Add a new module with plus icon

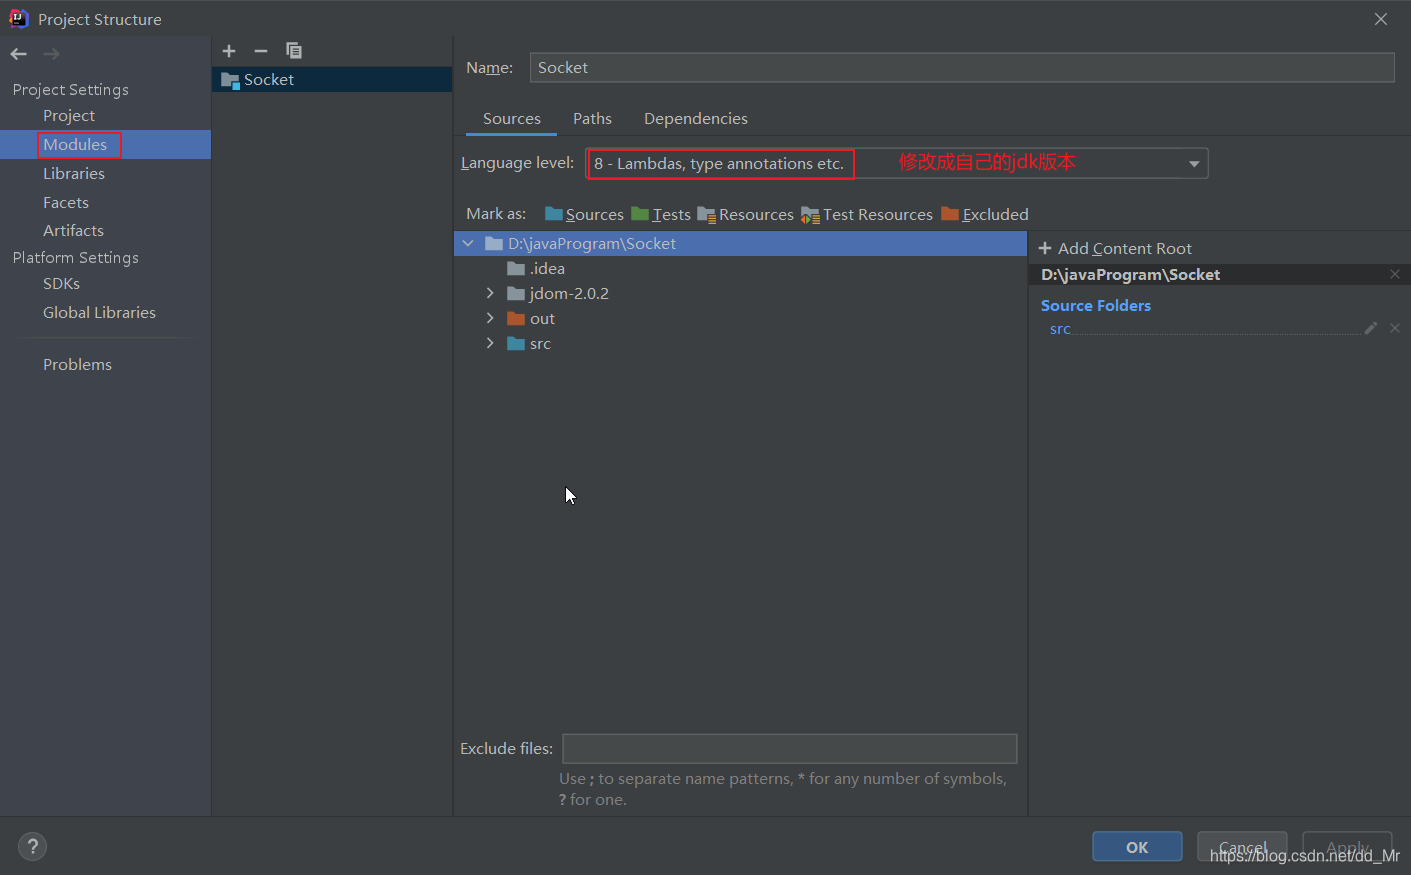pyautogui.click(x=229, y=51)
